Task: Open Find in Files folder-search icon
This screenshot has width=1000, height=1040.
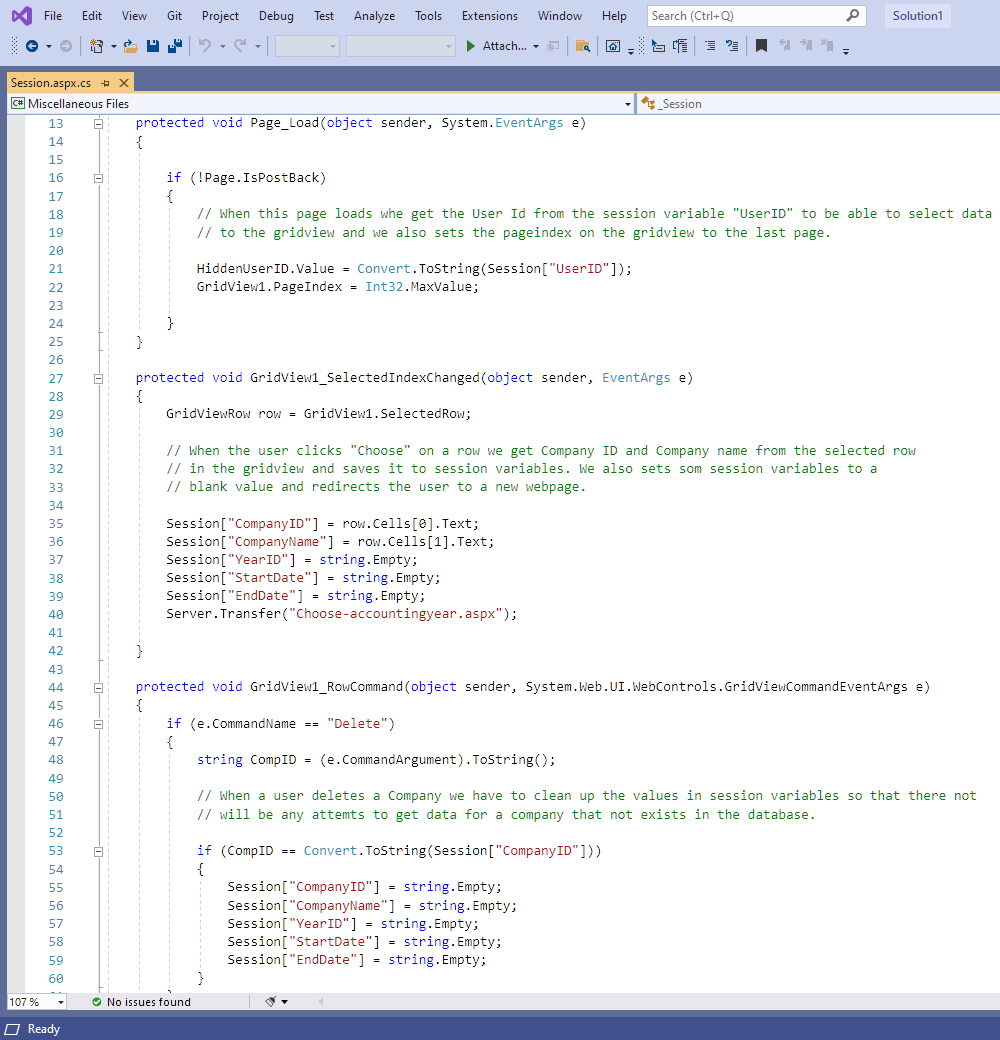Action: pos(583,46)
